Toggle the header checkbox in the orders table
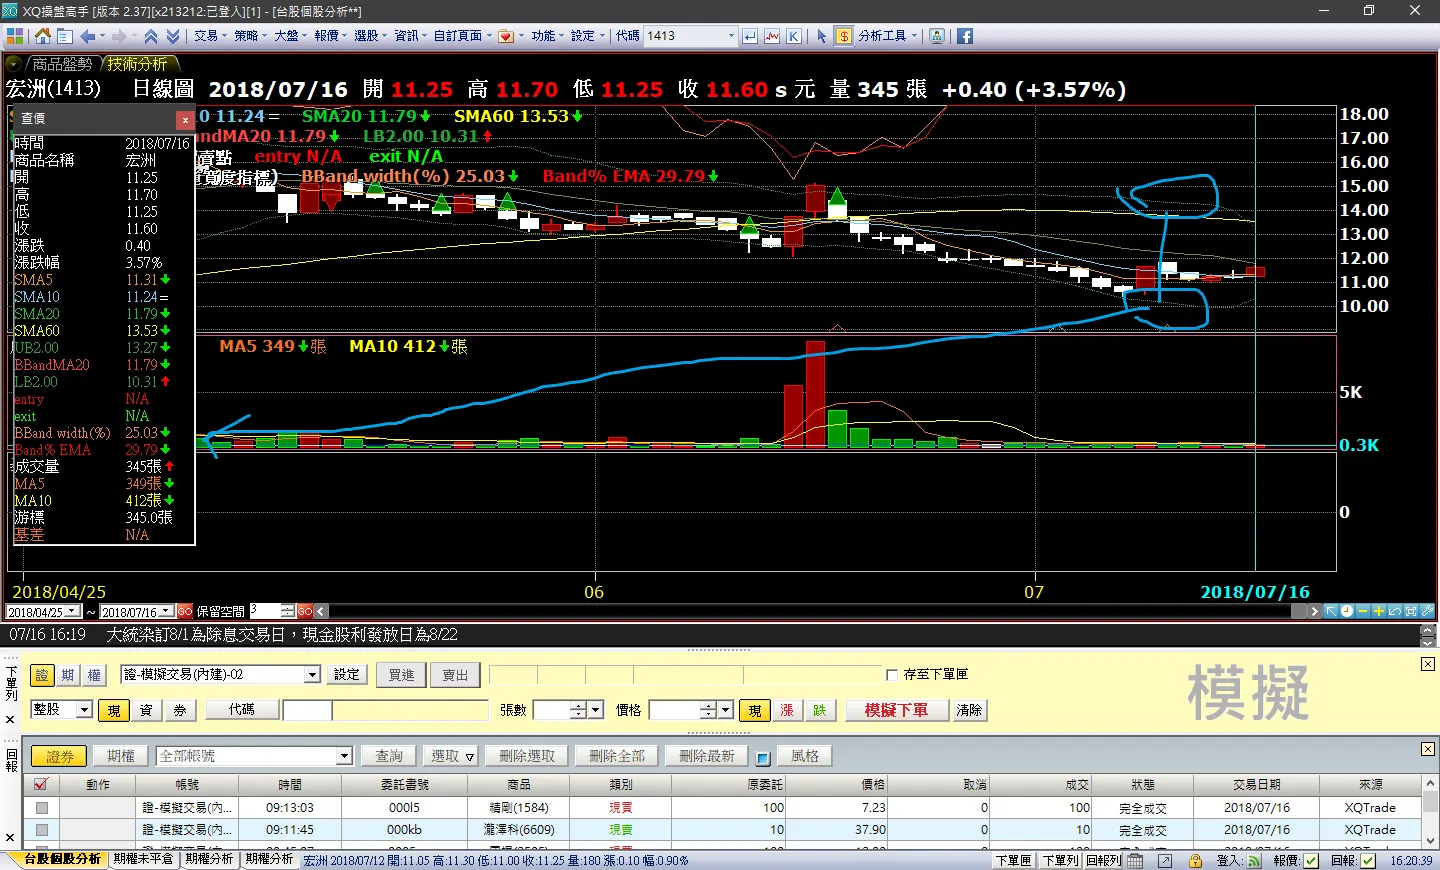This screenshot has height=870, width=1440. click(41, 784)
